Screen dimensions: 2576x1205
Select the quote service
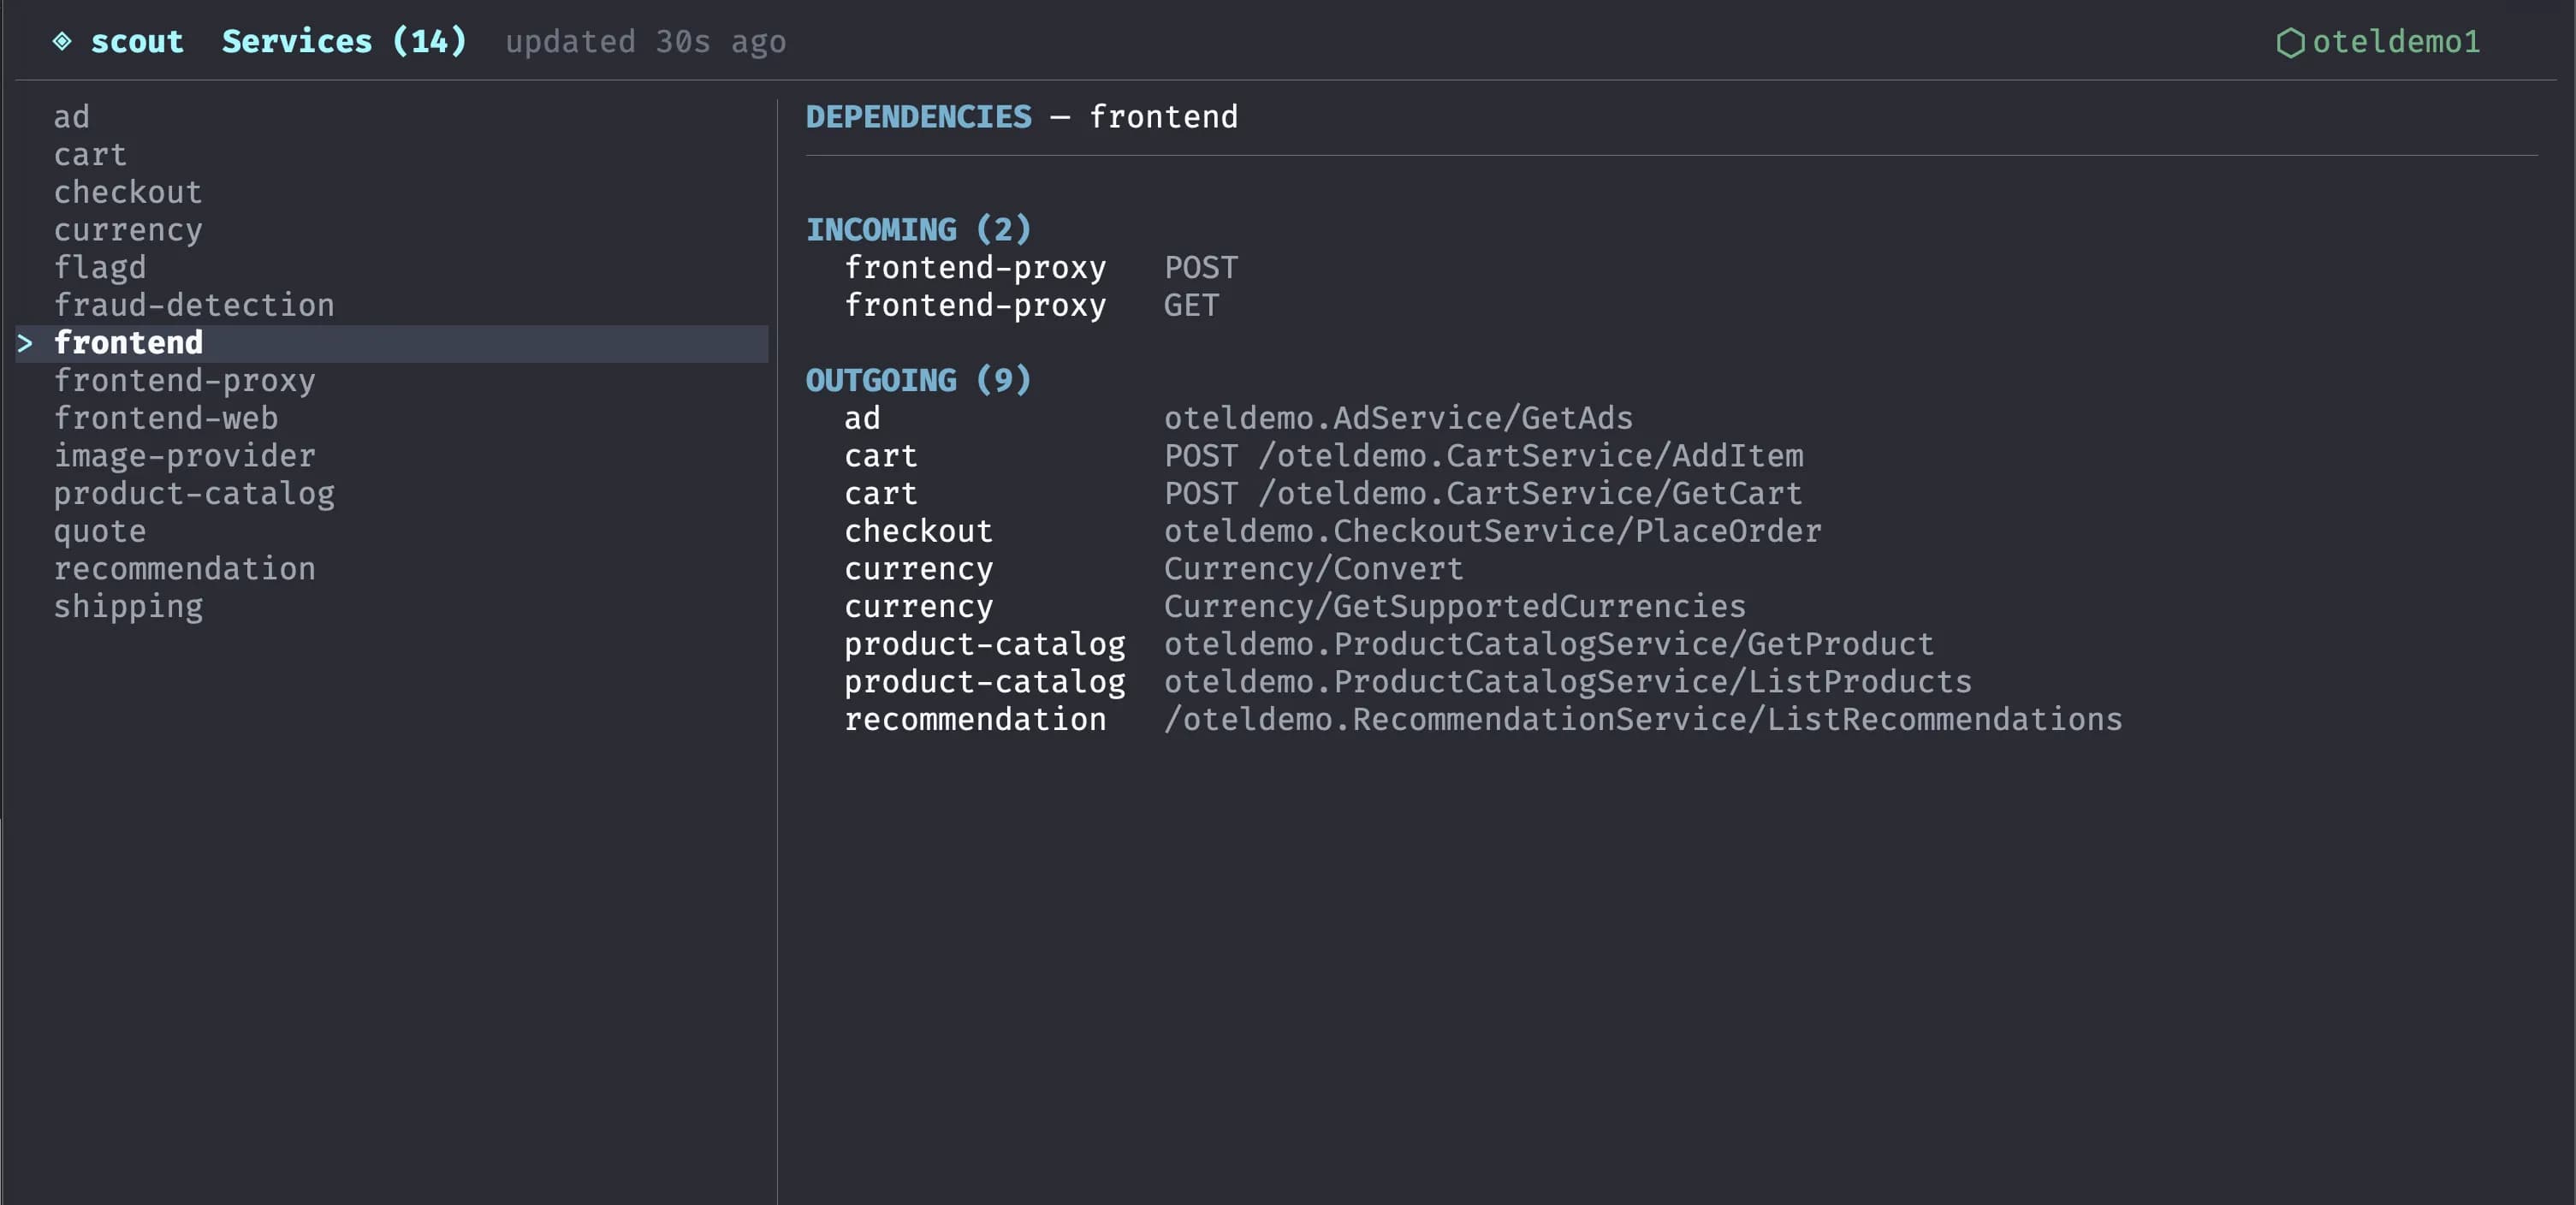(x=99, y=530)
